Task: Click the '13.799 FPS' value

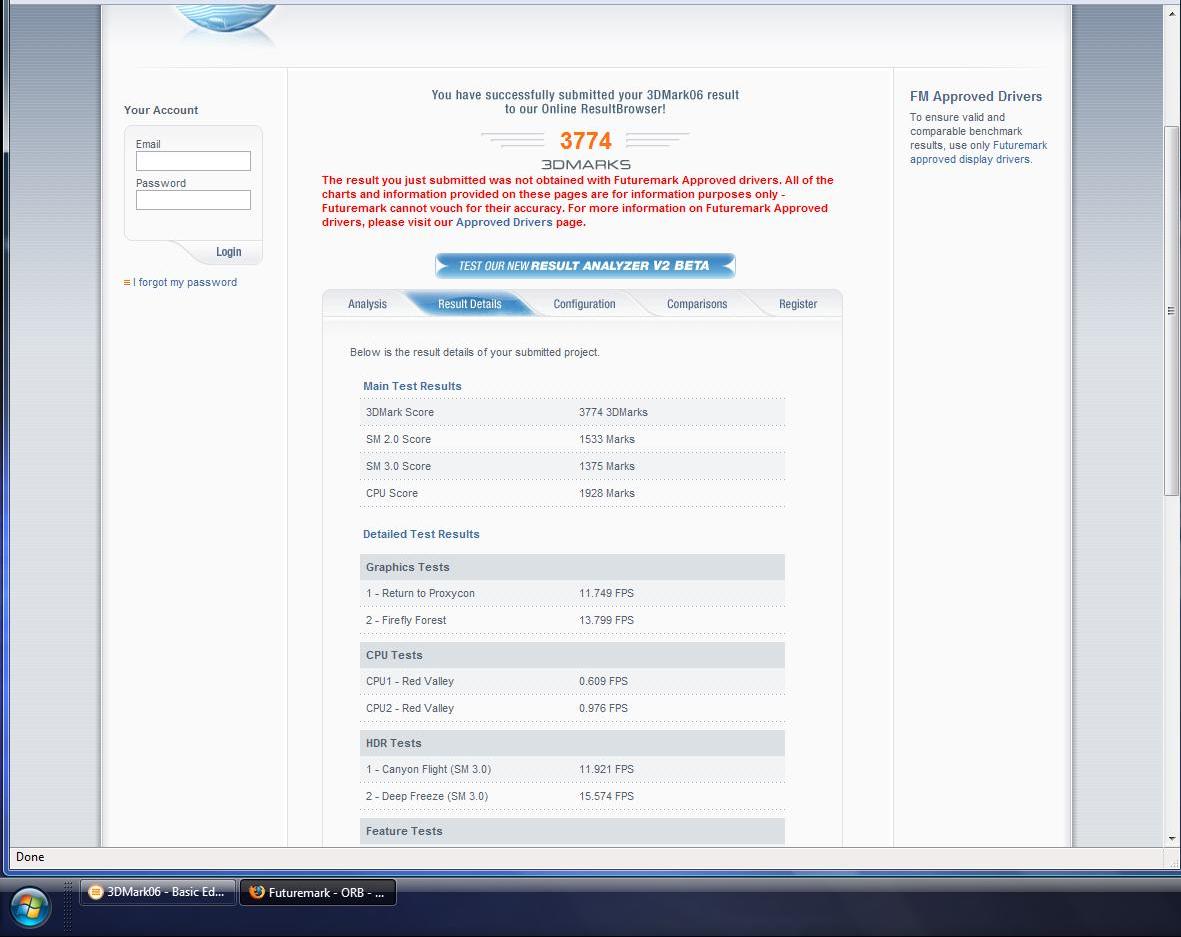Action: (606, 621)
